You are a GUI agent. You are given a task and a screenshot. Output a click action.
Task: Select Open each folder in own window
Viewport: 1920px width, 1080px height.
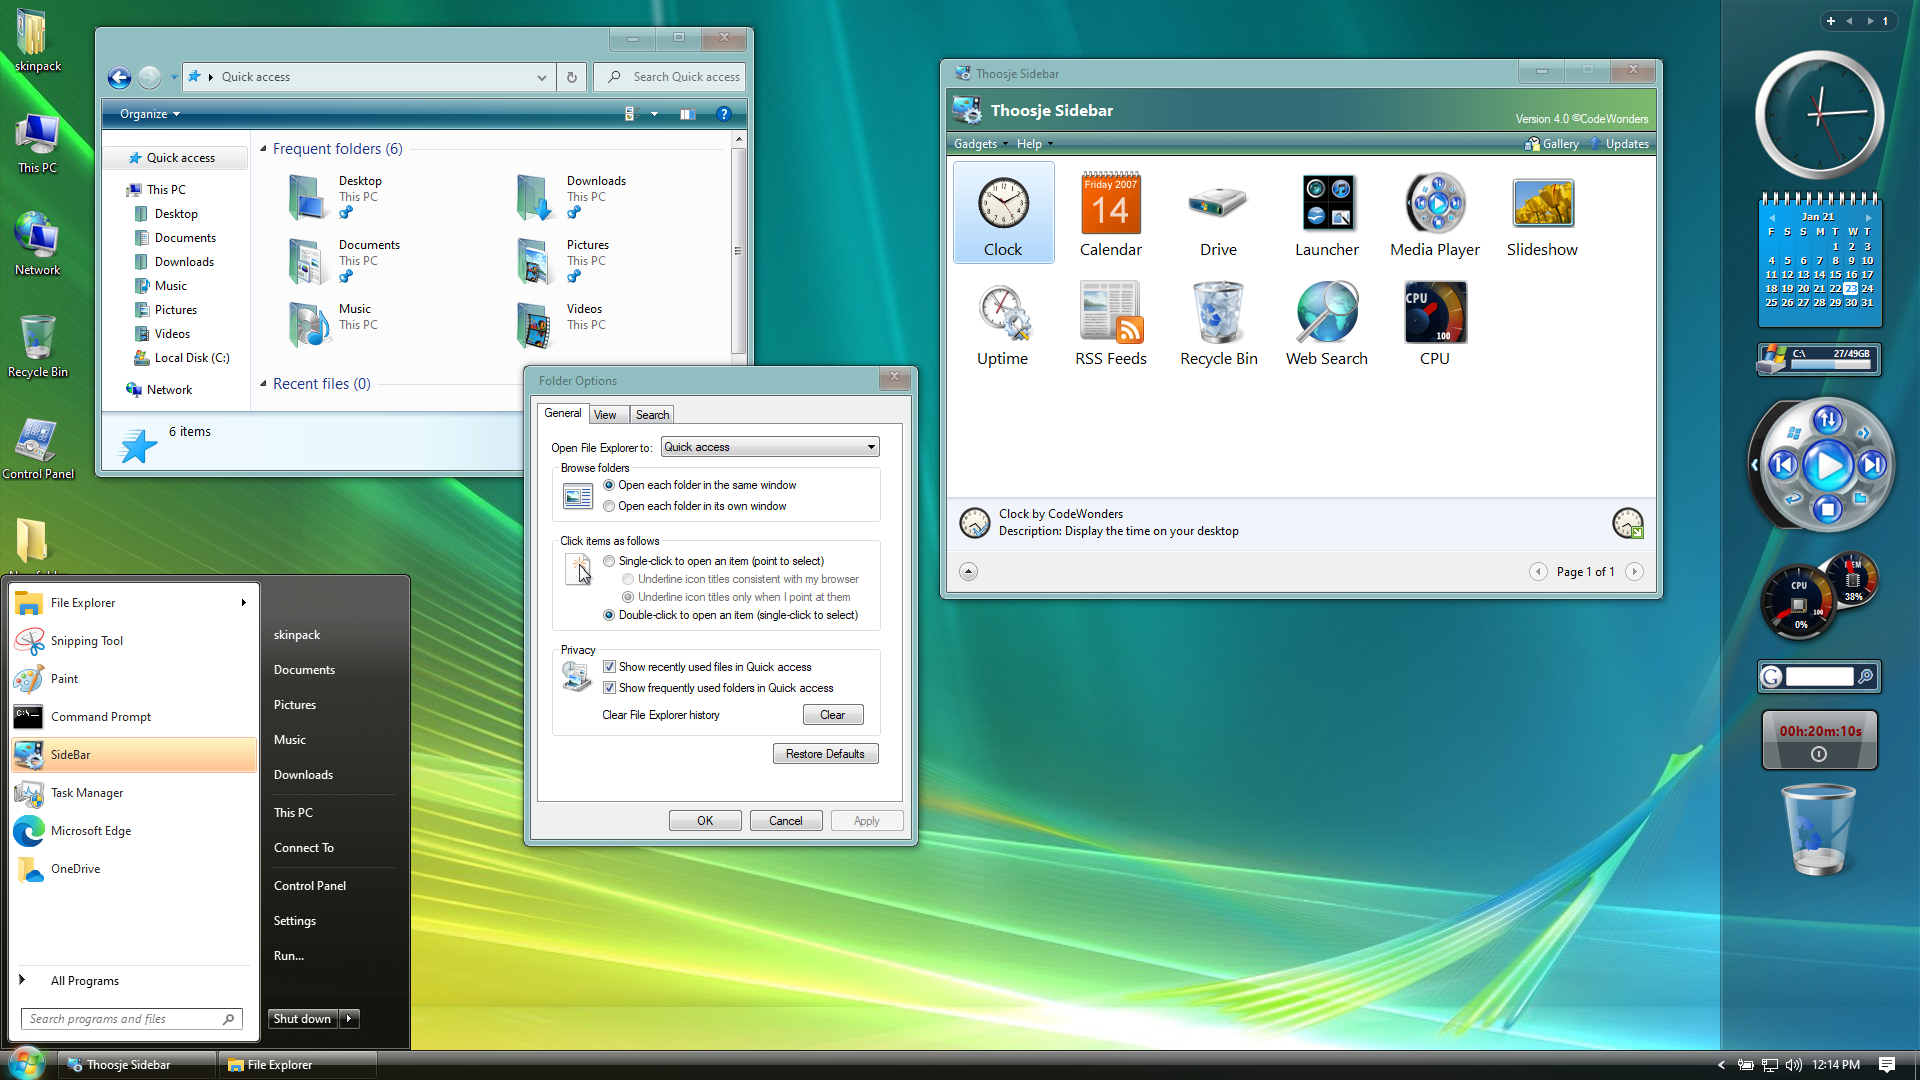(609, 506)
